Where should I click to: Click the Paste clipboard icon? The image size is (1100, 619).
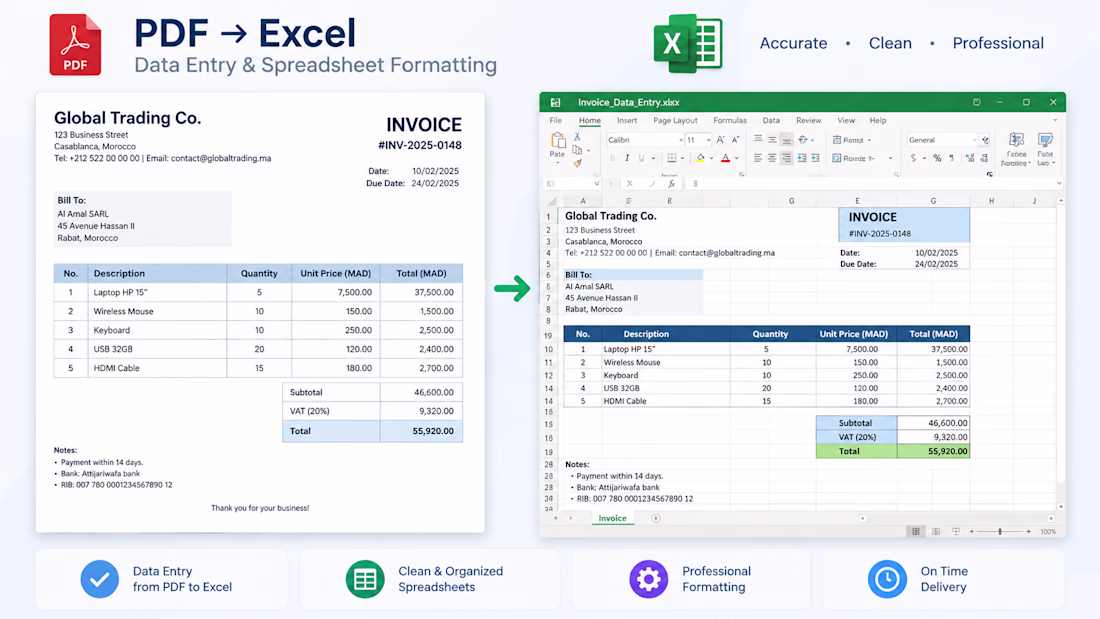(x=558, y=140)
